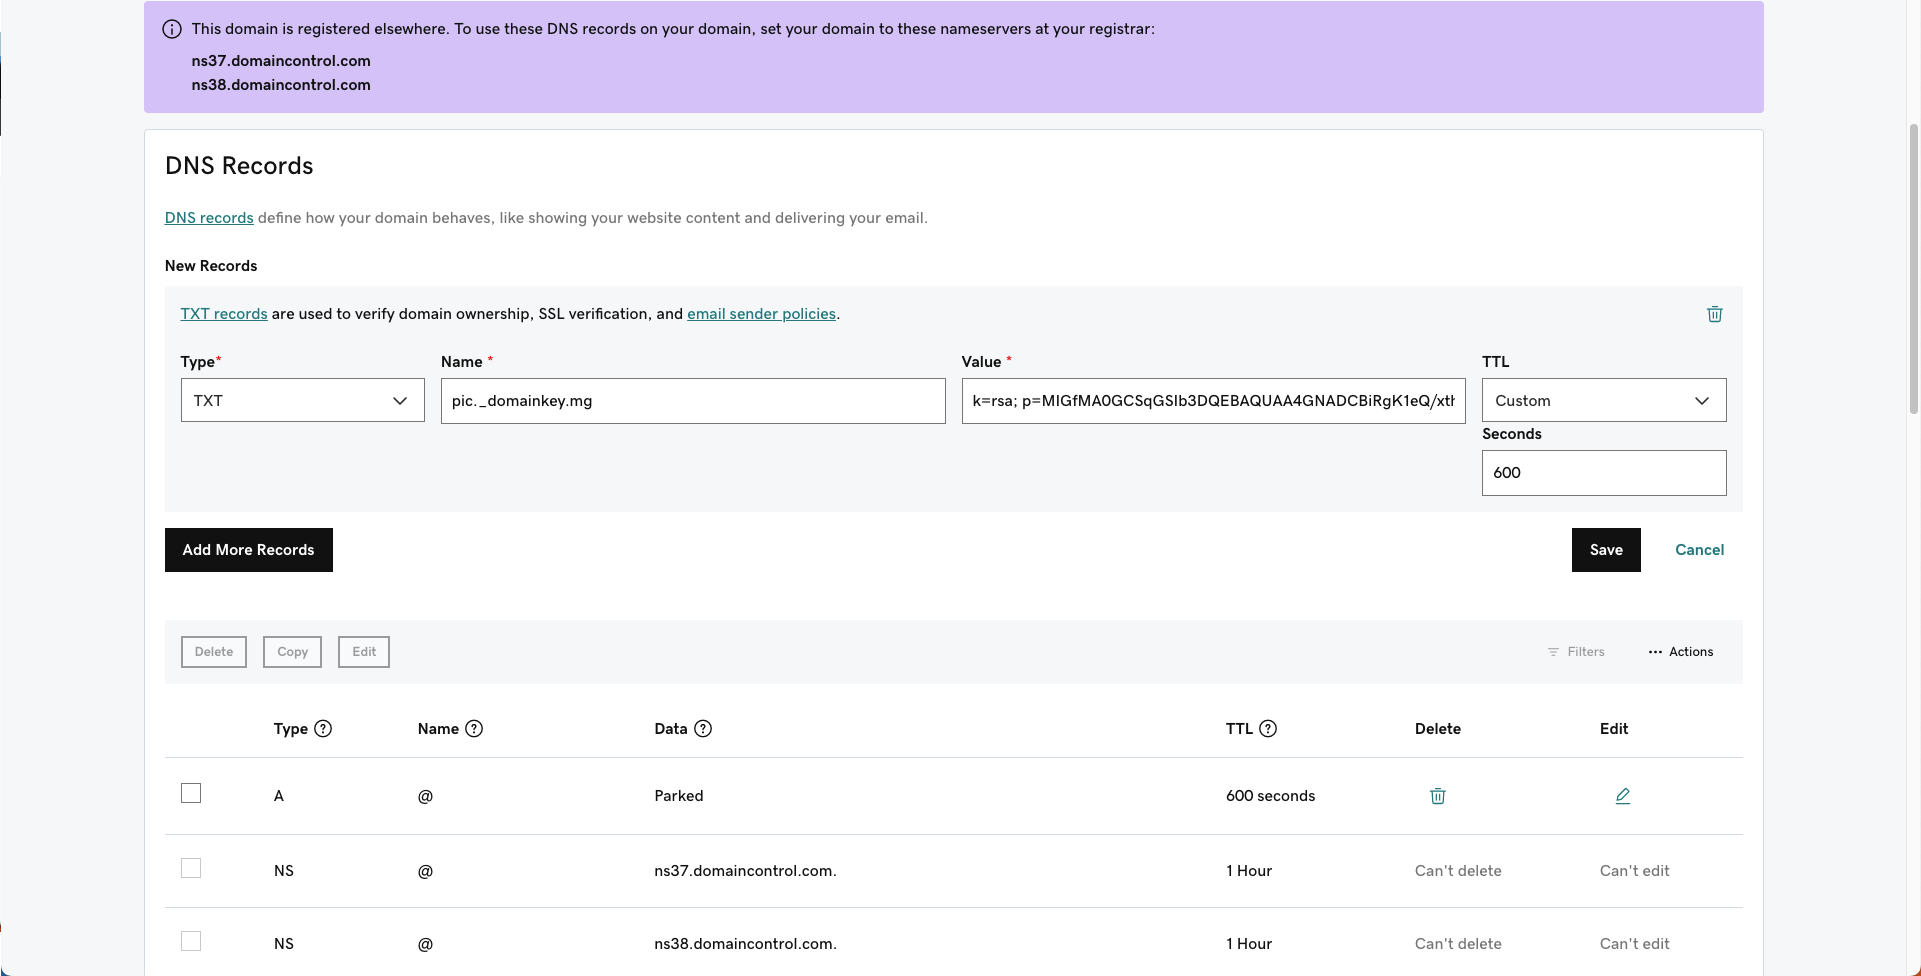1921x976 pixels.
Task: Show help tooltip for Name column
Action: point(474,729)
